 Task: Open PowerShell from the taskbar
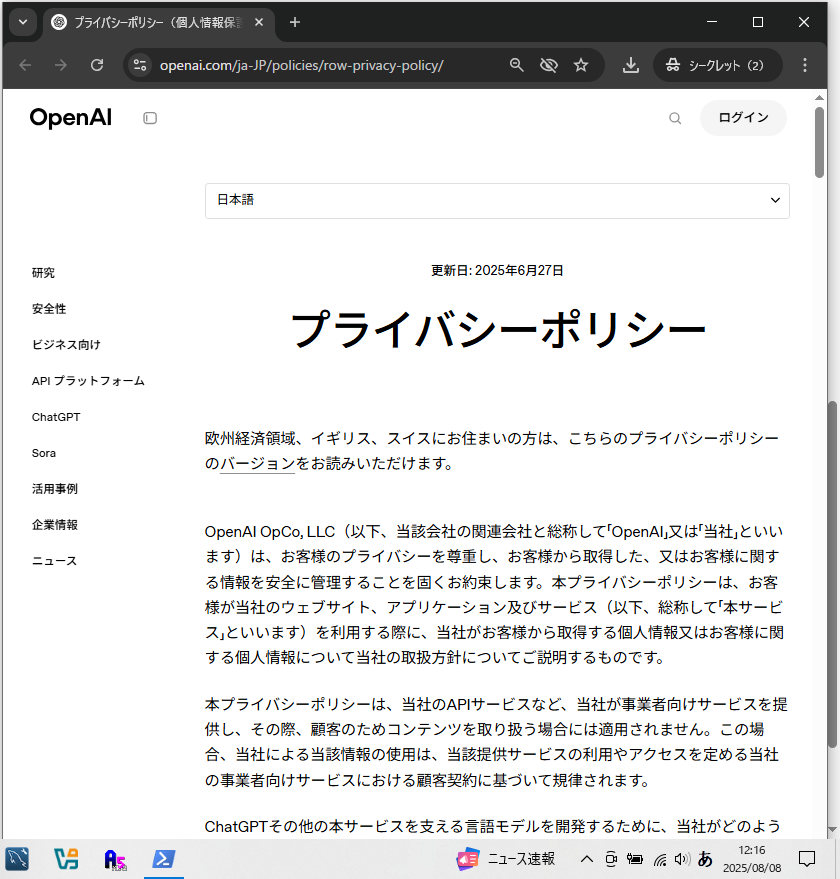click(164, 859)
